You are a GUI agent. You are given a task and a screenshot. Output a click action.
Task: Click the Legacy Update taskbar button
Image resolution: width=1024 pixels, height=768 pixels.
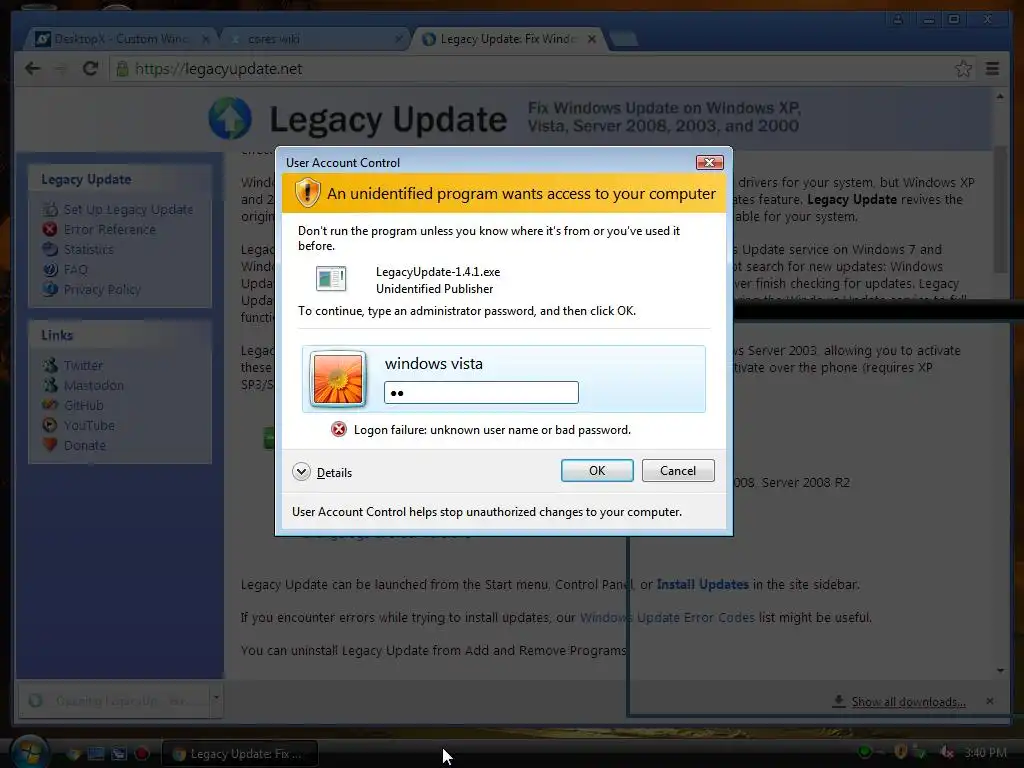(x=240, y=754)
